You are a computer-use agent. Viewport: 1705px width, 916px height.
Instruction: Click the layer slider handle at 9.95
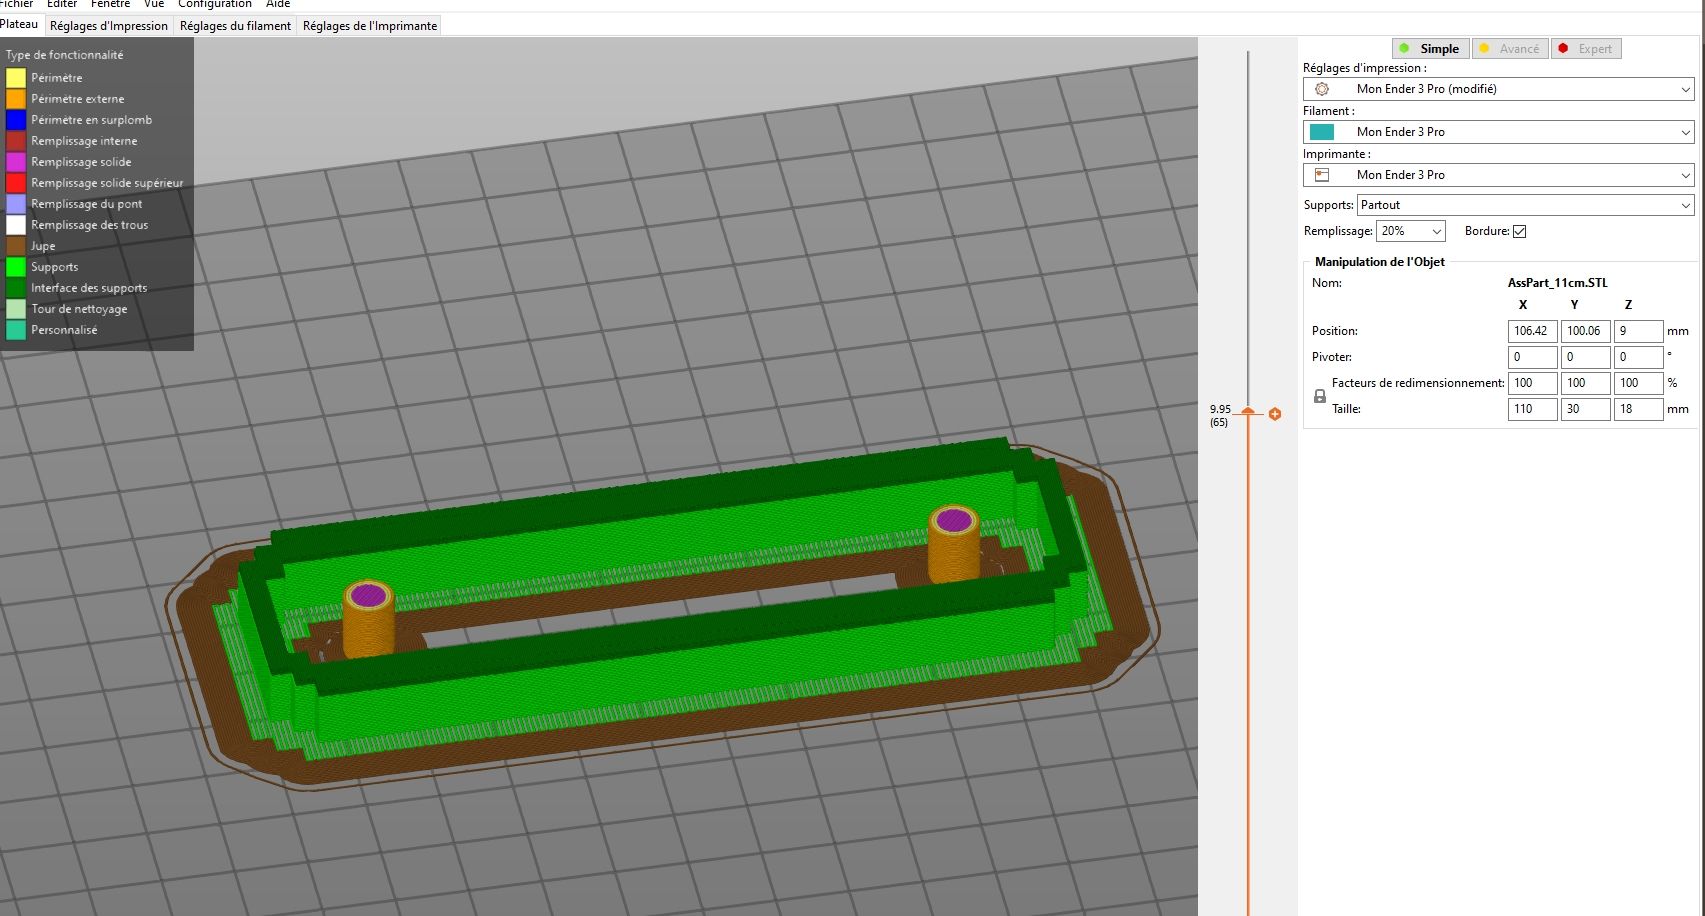point(1248,411)
